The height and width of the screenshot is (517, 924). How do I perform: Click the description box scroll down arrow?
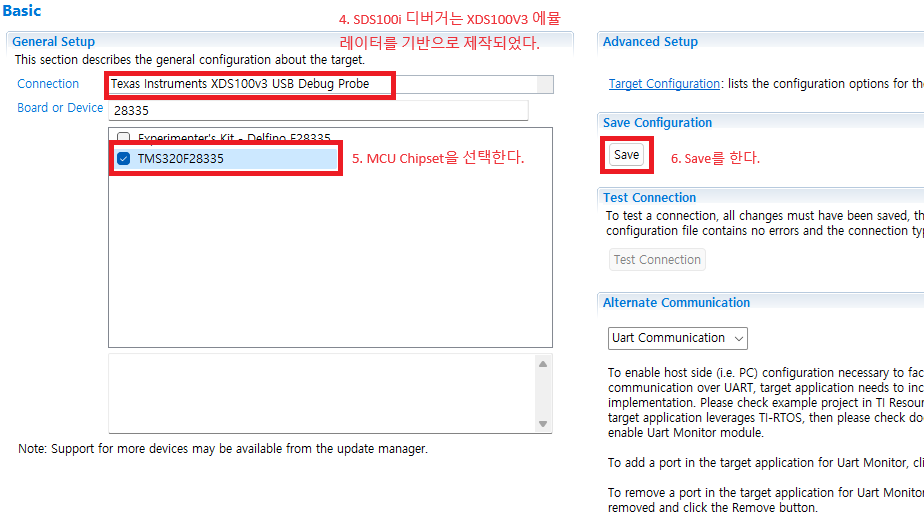[x=543, y=424]
